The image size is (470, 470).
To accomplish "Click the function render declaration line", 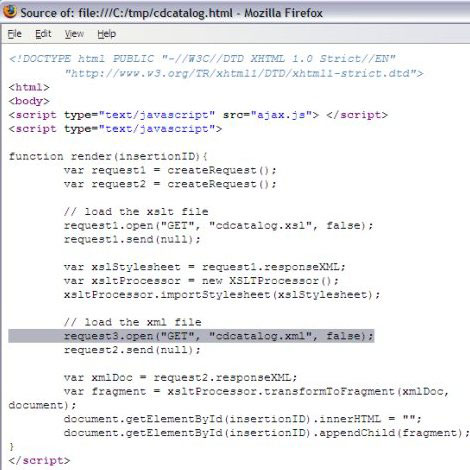I will (x=108, y=156).
